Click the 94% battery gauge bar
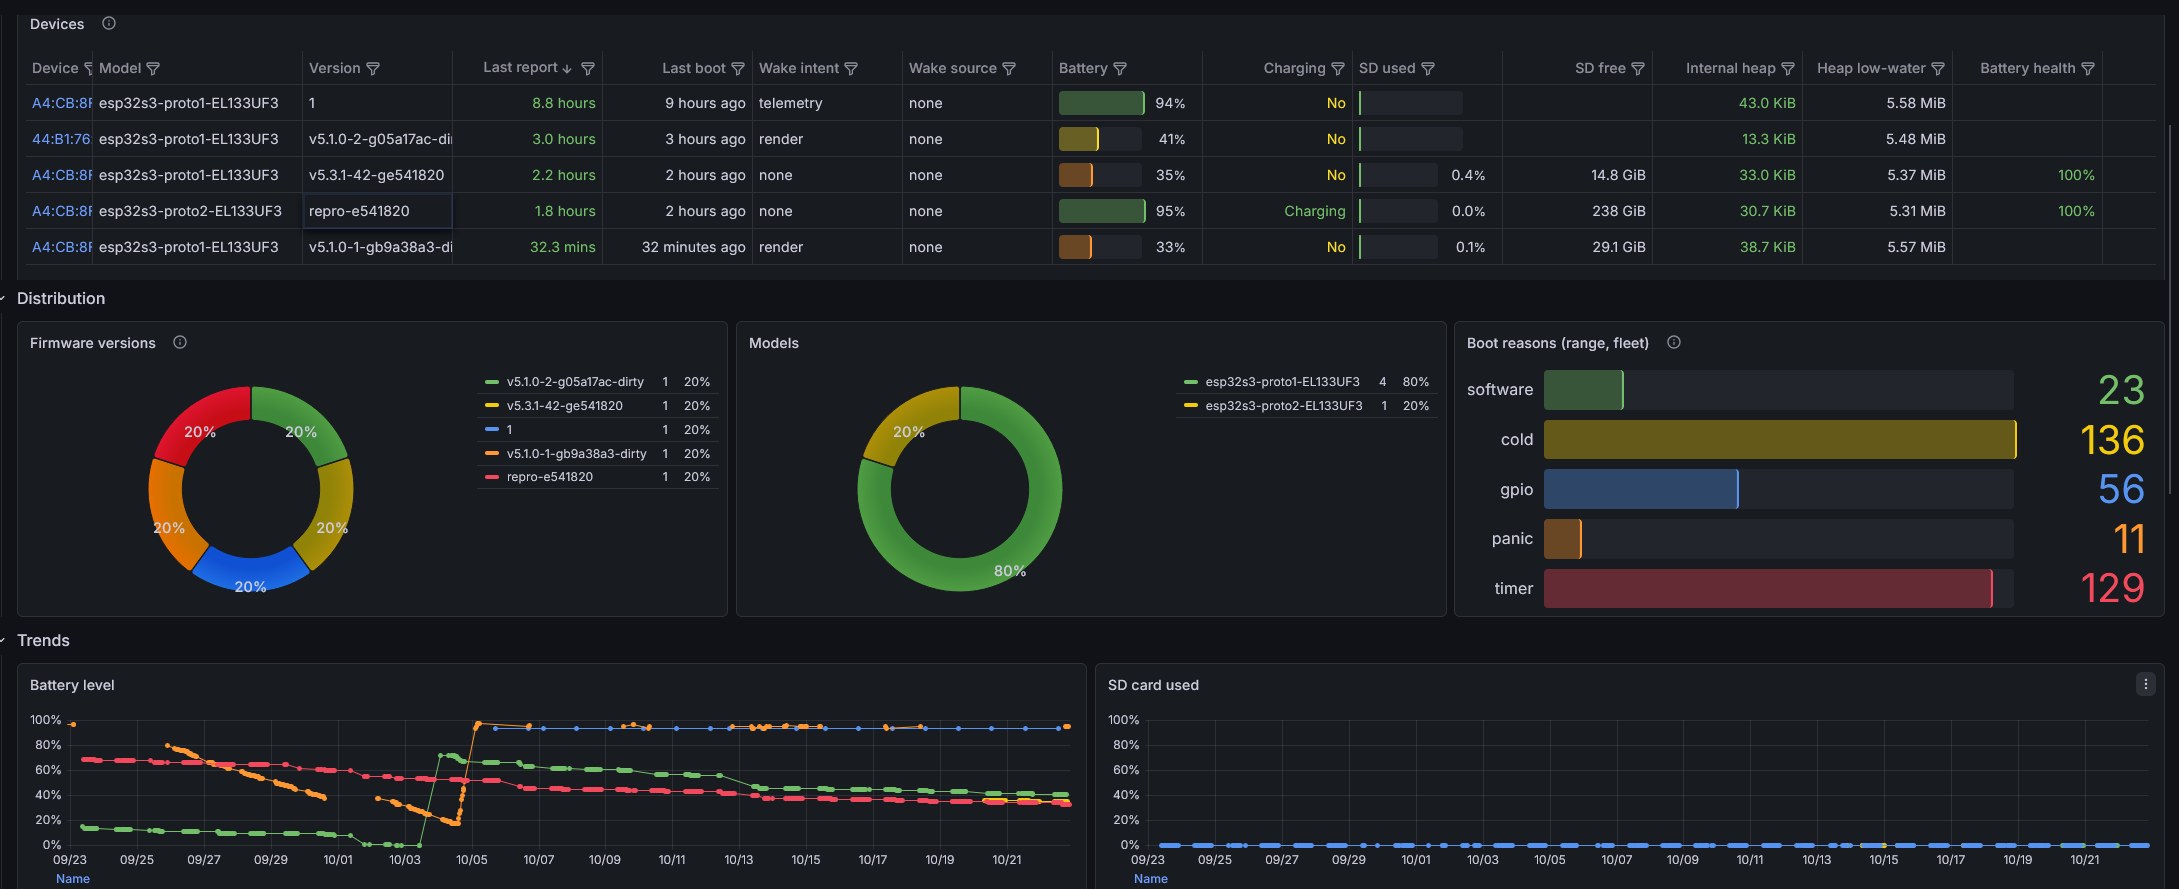 (1101, 103)
